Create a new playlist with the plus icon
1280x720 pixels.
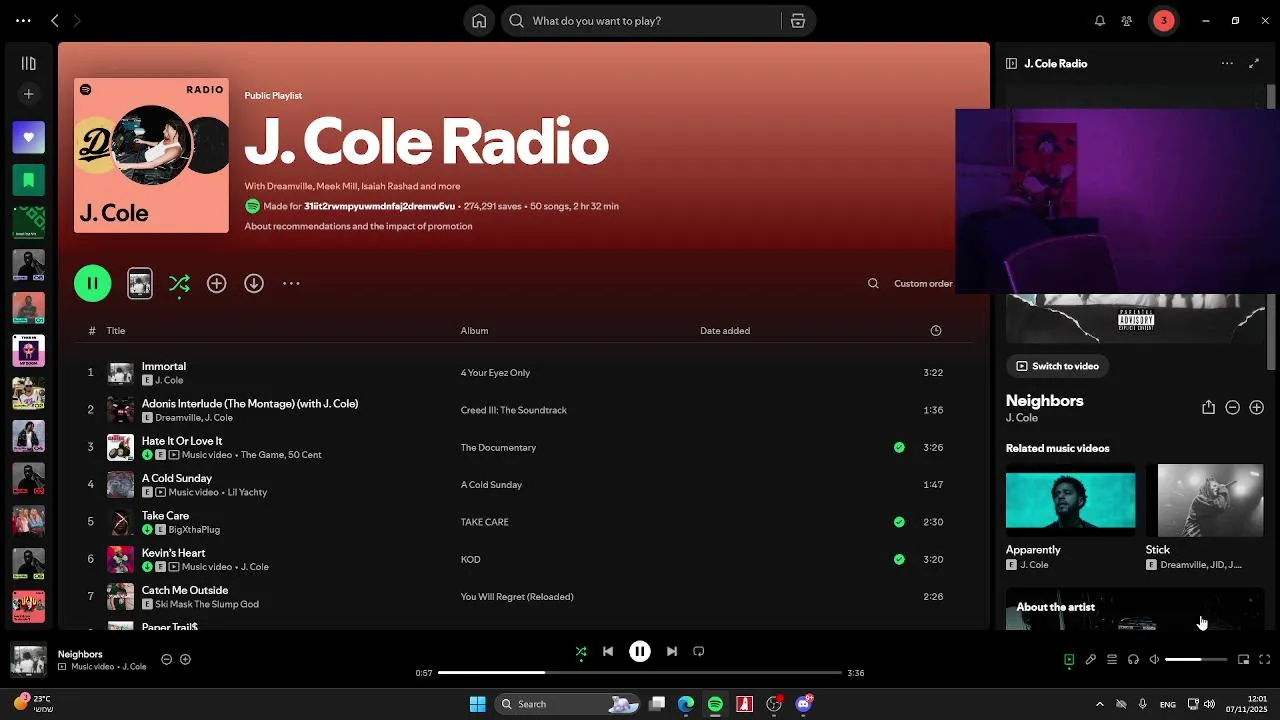28,94
